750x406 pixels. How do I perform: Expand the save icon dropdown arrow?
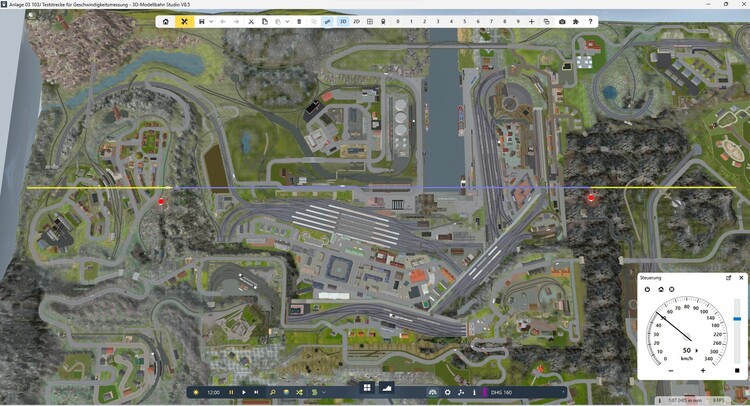click(x=212, y=21)
